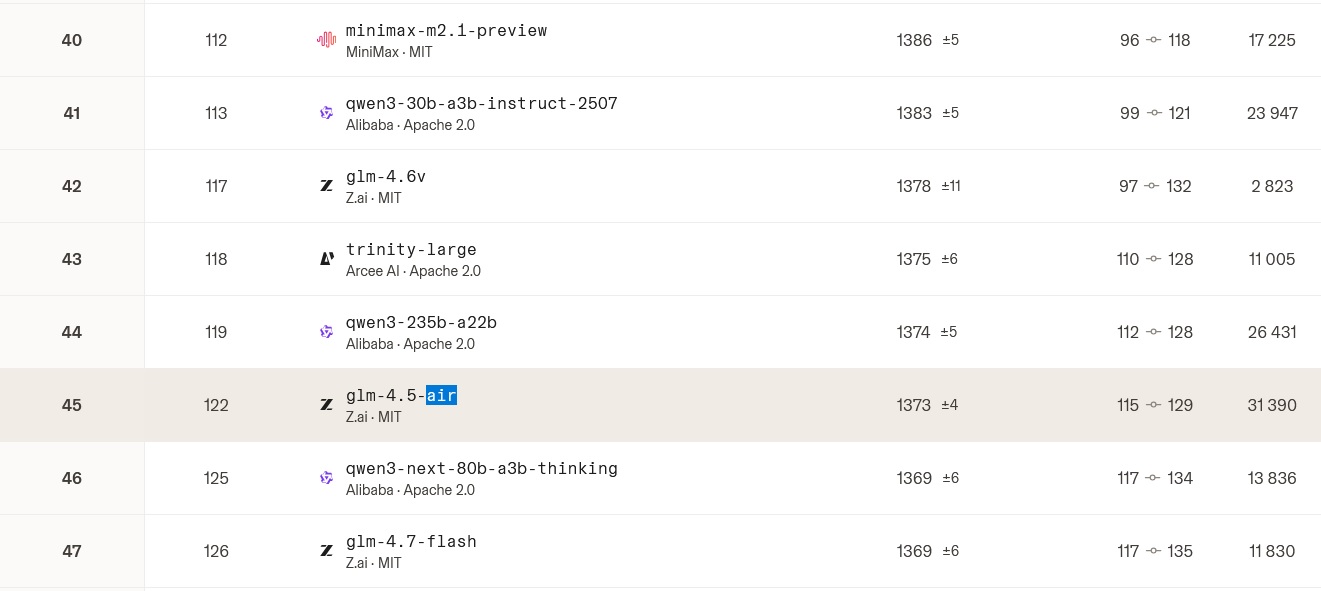Click the Arcee AI logo next to trinity-large
1321x591 pixels.
[x=326, y=259]
